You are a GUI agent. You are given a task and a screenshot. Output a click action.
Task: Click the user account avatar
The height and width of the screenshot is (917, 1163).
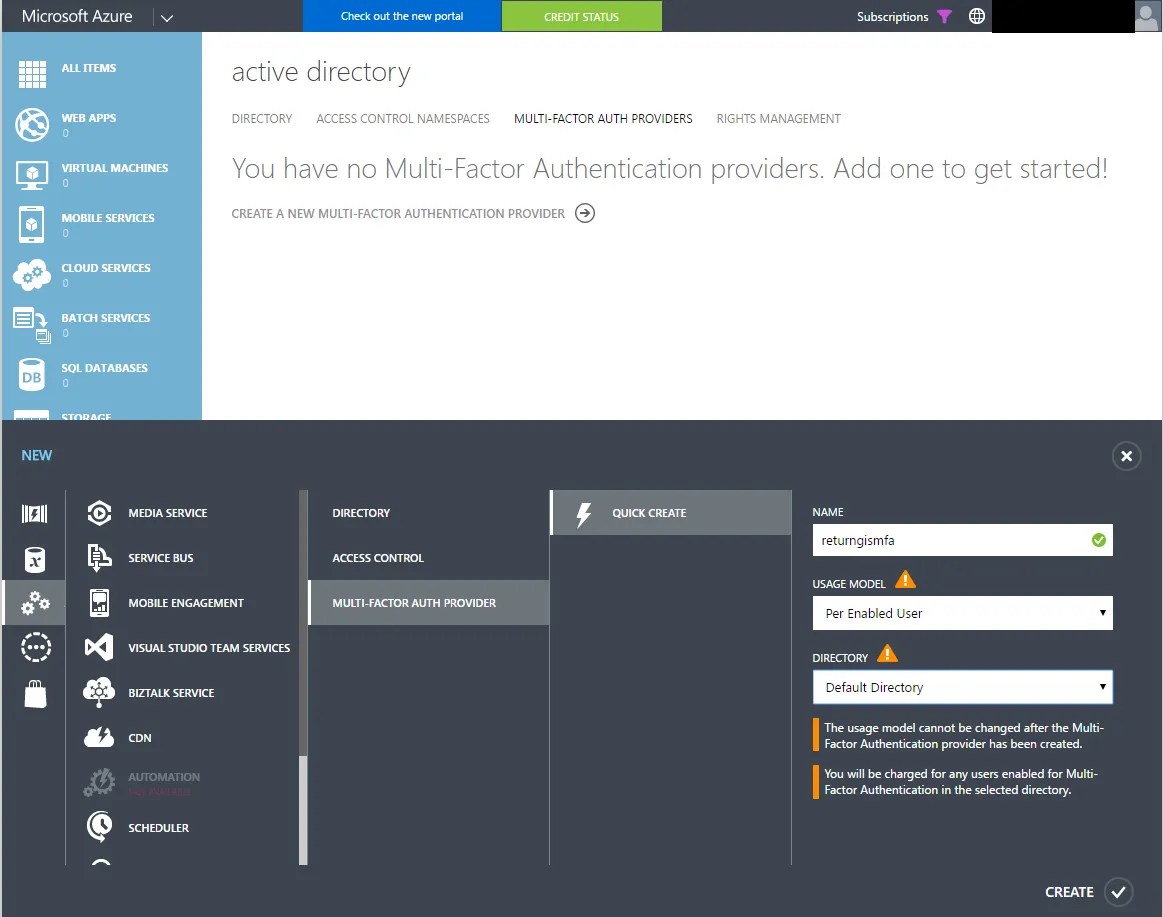tap(1147, 16)
